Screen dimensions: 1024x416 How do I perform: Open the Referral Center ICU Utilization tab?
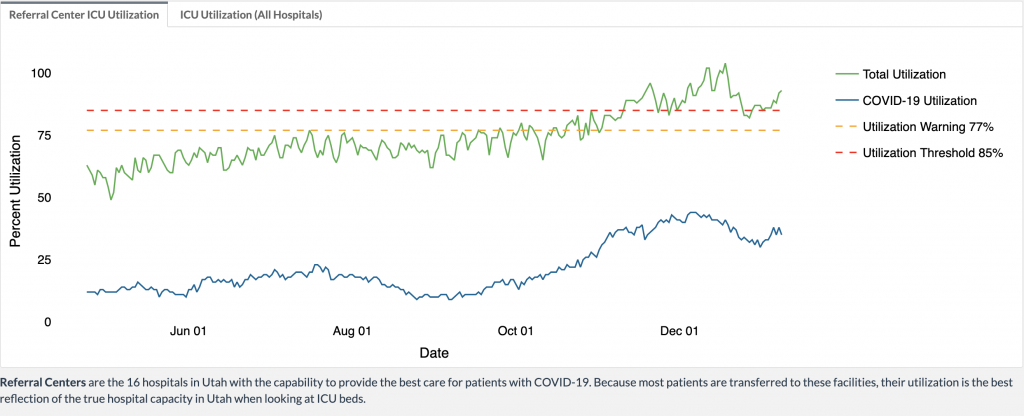[x=84, y=16]
